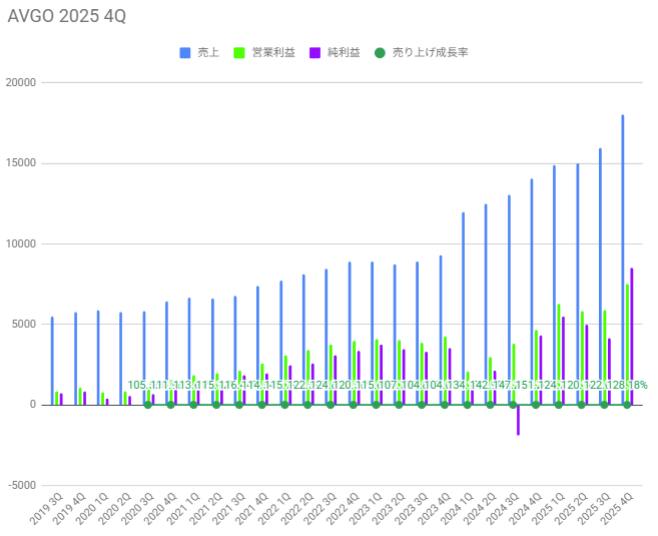Click the purple net income bar for 2025 4Q
The image size is (658, 536).
(x=632, y=337)
